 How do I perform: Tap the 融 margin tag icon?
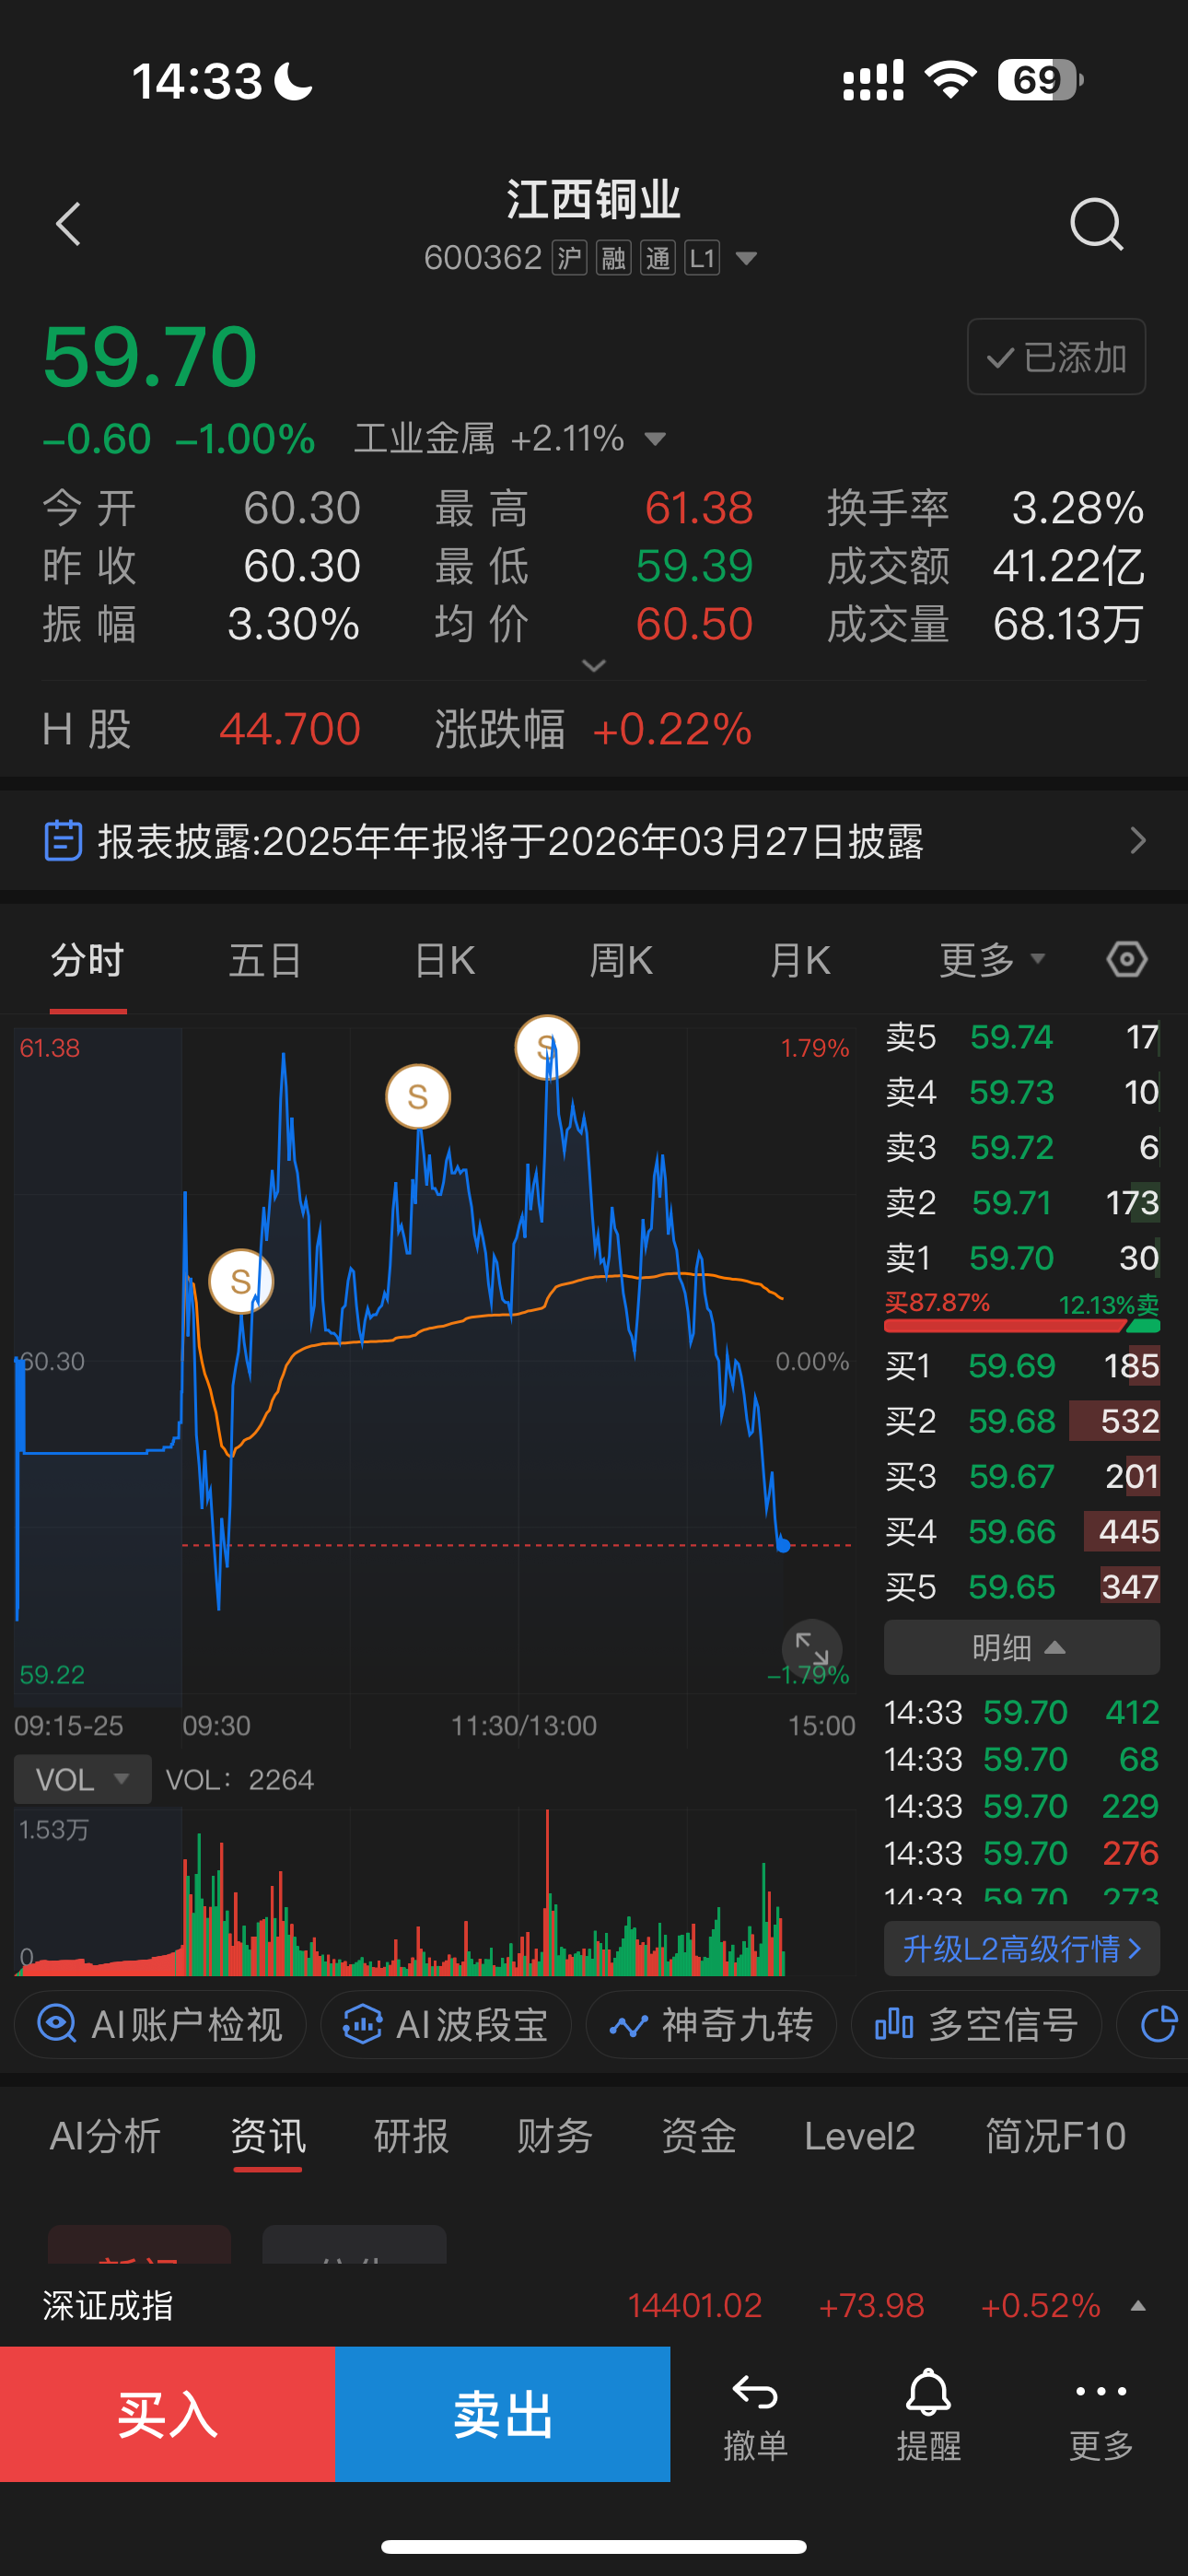pos(613,258)
